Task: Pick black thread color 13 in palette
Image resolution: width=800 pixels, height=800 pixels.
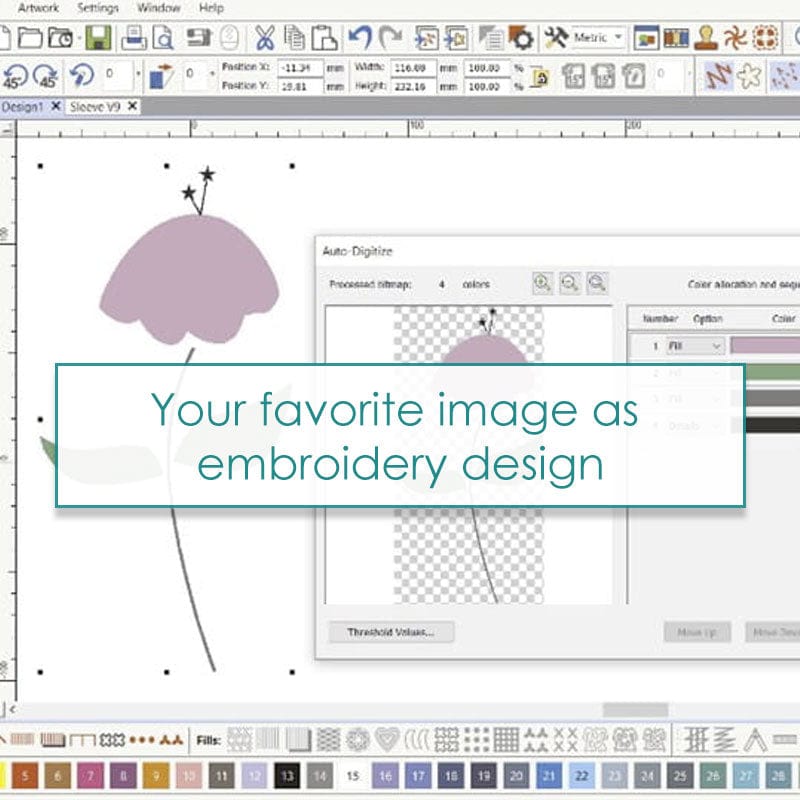Action: pos(288,775)
